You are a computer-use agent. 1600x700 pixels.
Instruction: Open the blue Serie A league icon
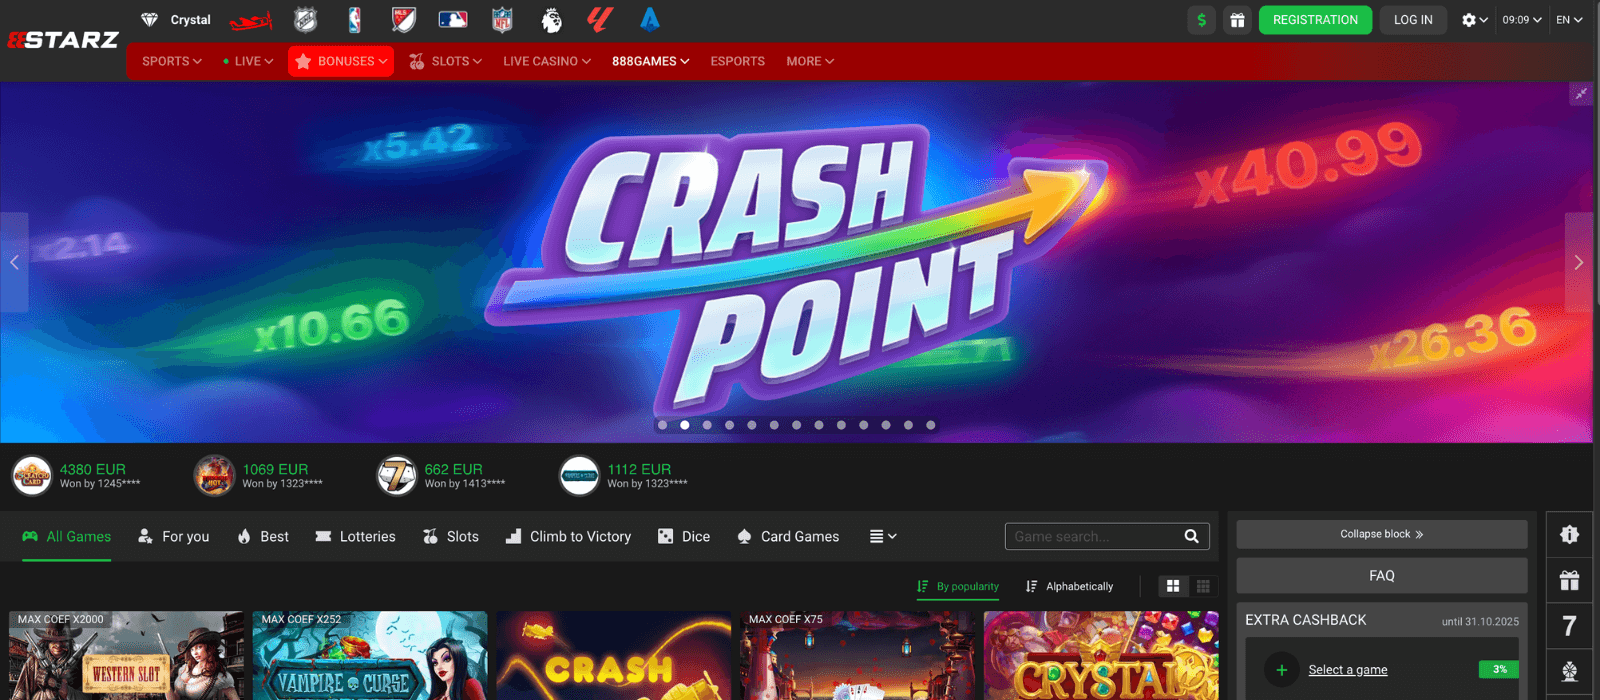650,20
